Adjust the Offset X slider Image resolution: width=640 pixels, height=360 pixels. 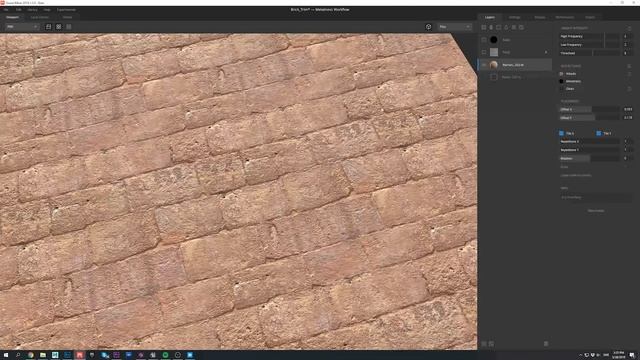(589, 109)
